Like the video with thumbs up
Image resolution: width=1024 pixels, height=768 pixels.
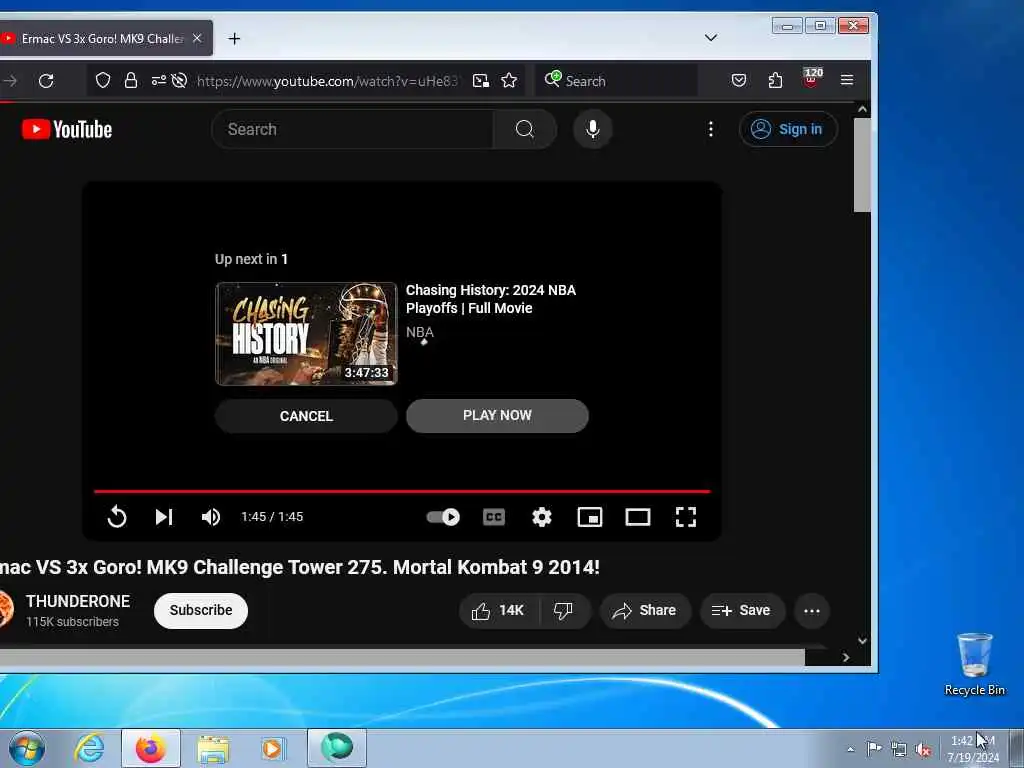(500, 611)
